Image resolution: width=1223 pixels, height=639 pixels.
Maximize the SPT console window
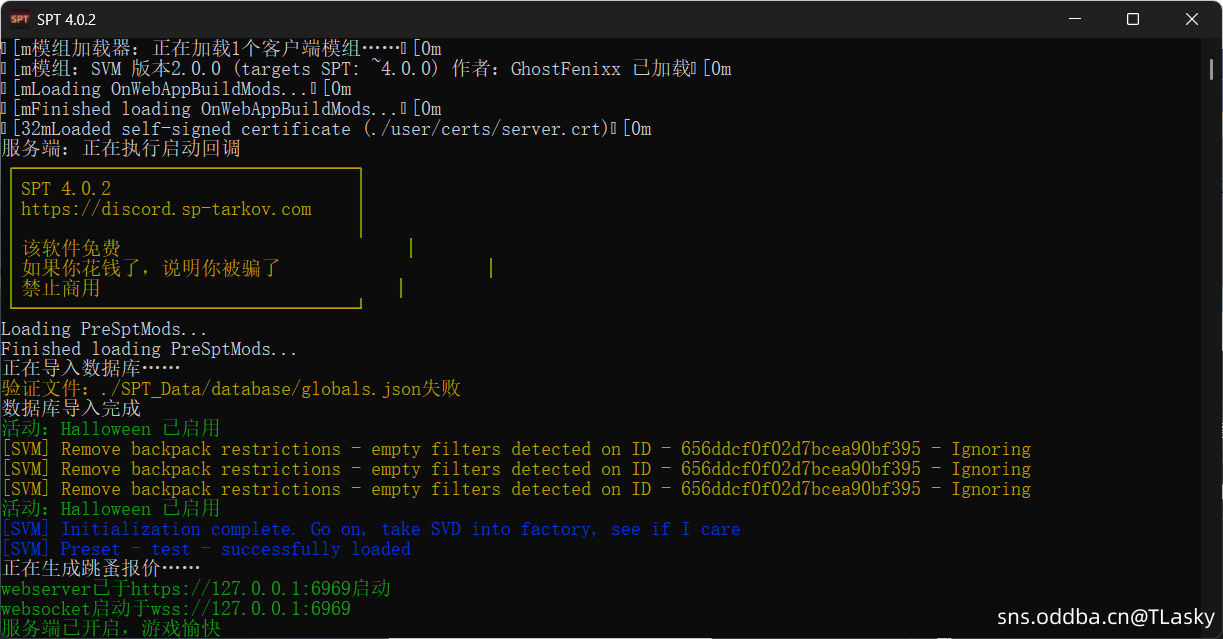[1132, 19]
